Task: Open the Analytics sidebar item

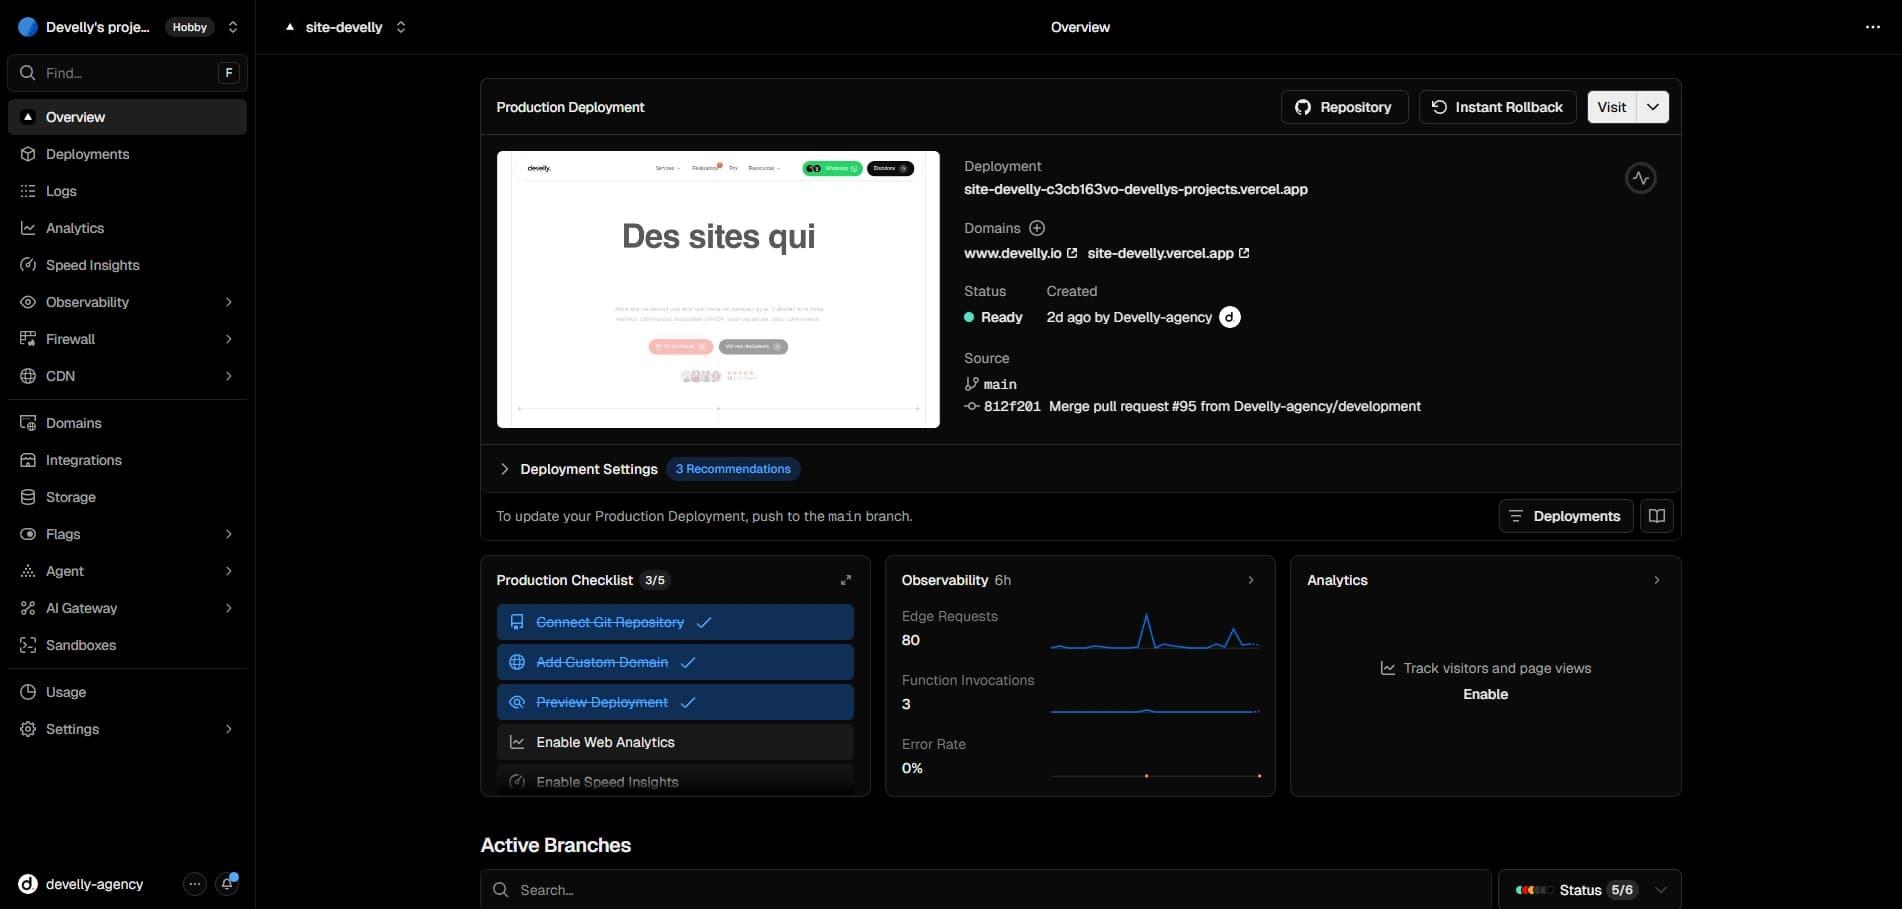Action: [127, 228]
